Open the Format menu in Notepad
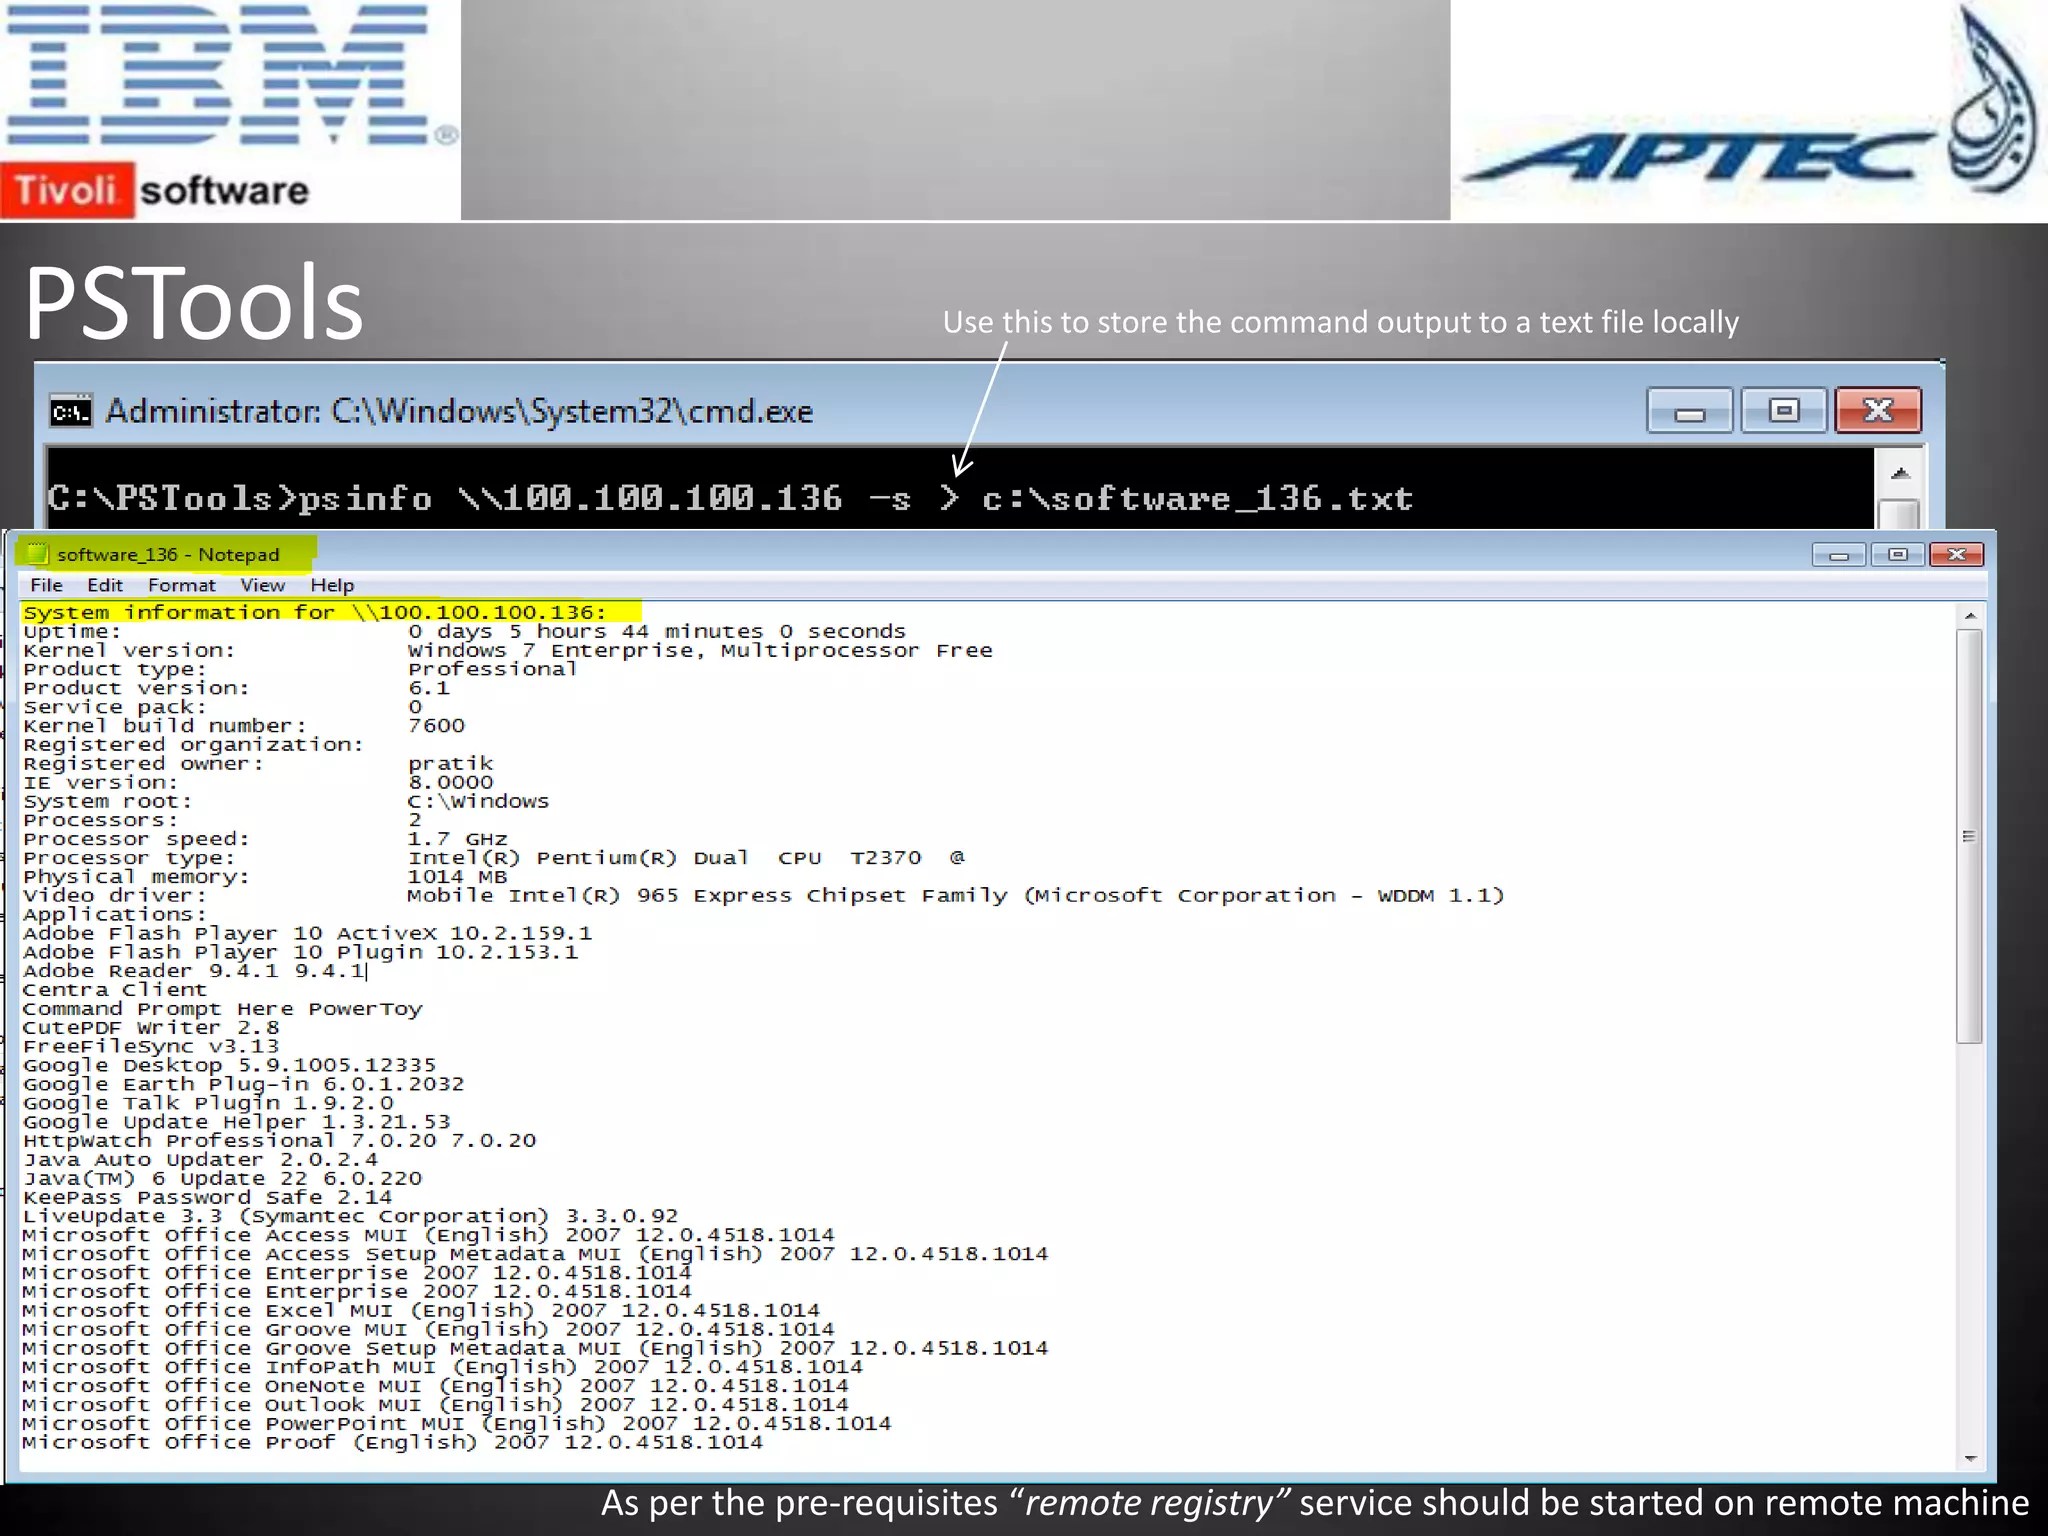Image resolution: width=2048 pixels, height=1536 pixels. tap(181, 585)
